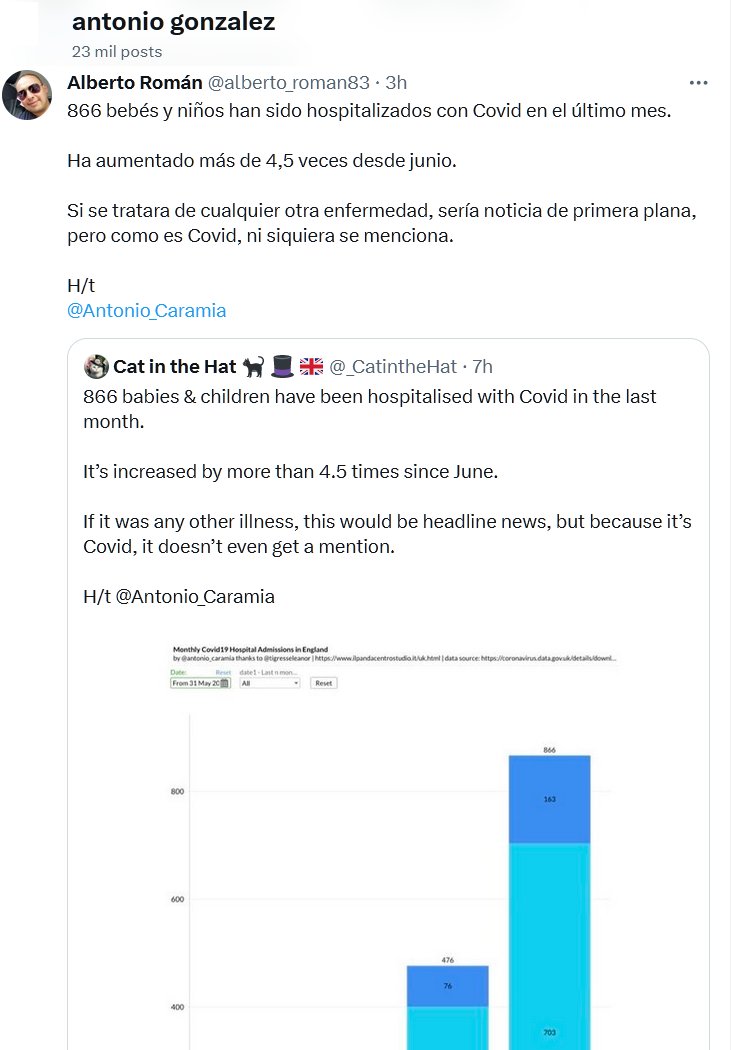Image resolution: width=734 pixels, height=1050 pixels.
Task: Open the three-dot more options menu
Action: click(x=699, y=83)
